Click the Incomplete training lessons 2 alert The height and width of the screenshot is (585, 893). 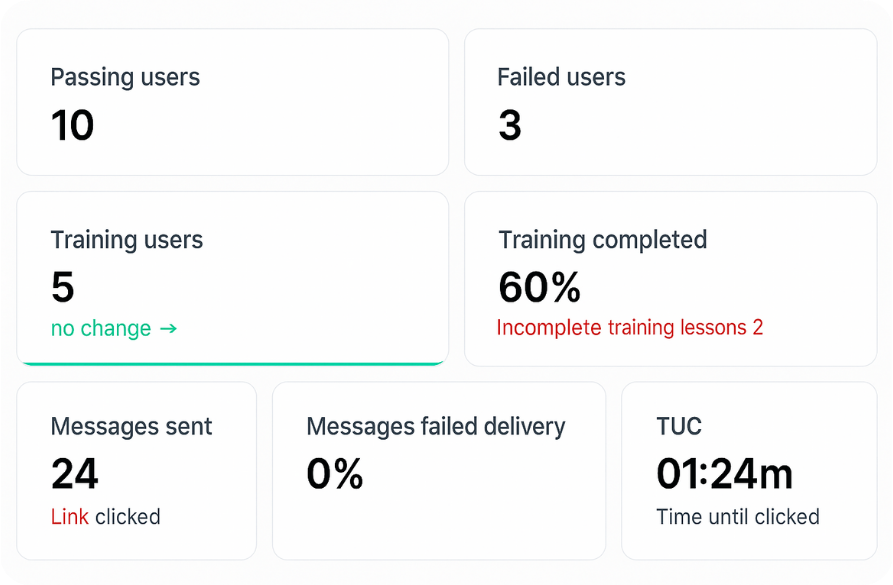(x=630, y=327)
